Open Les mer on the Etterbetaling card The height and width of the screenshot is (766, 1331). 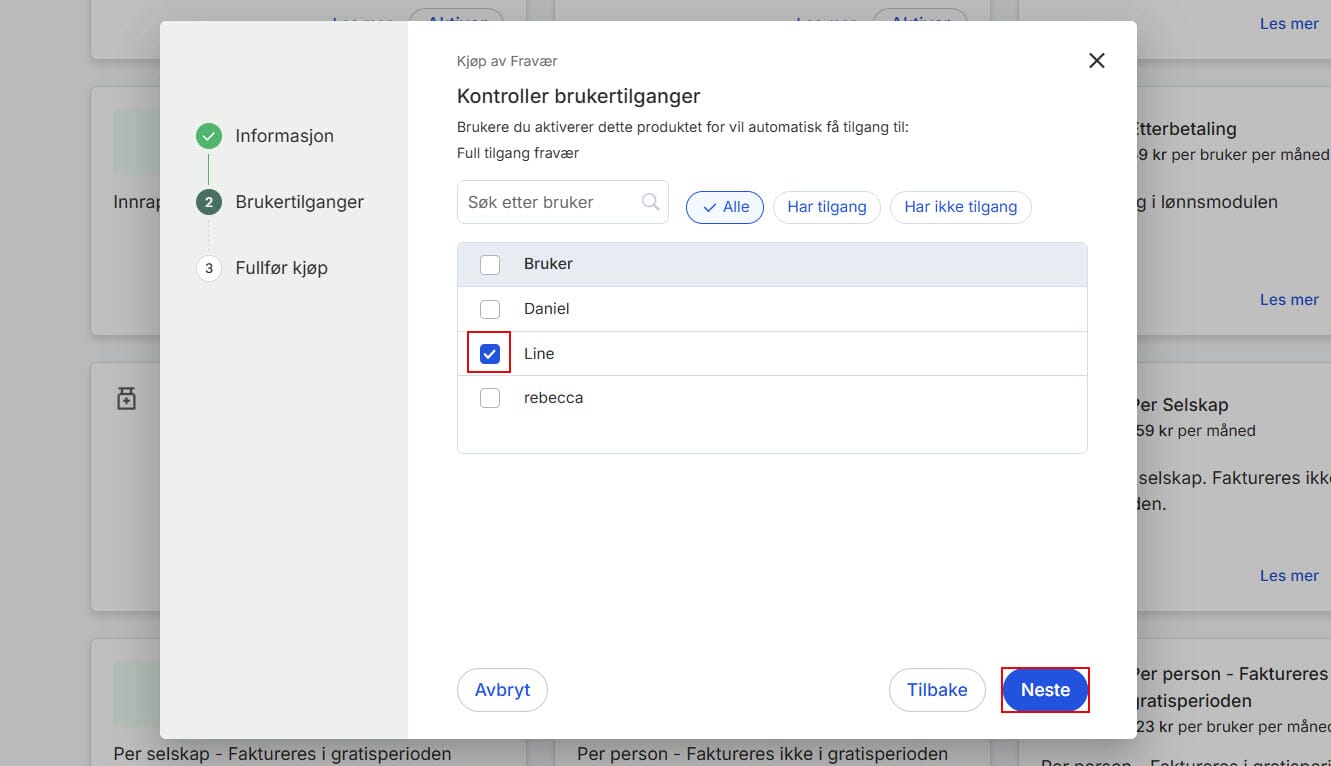(1289, 300)
